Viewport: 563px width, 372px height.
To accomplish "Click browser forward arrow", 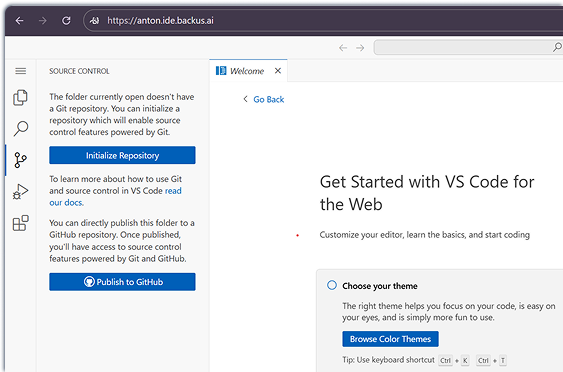I will point(43,21).
